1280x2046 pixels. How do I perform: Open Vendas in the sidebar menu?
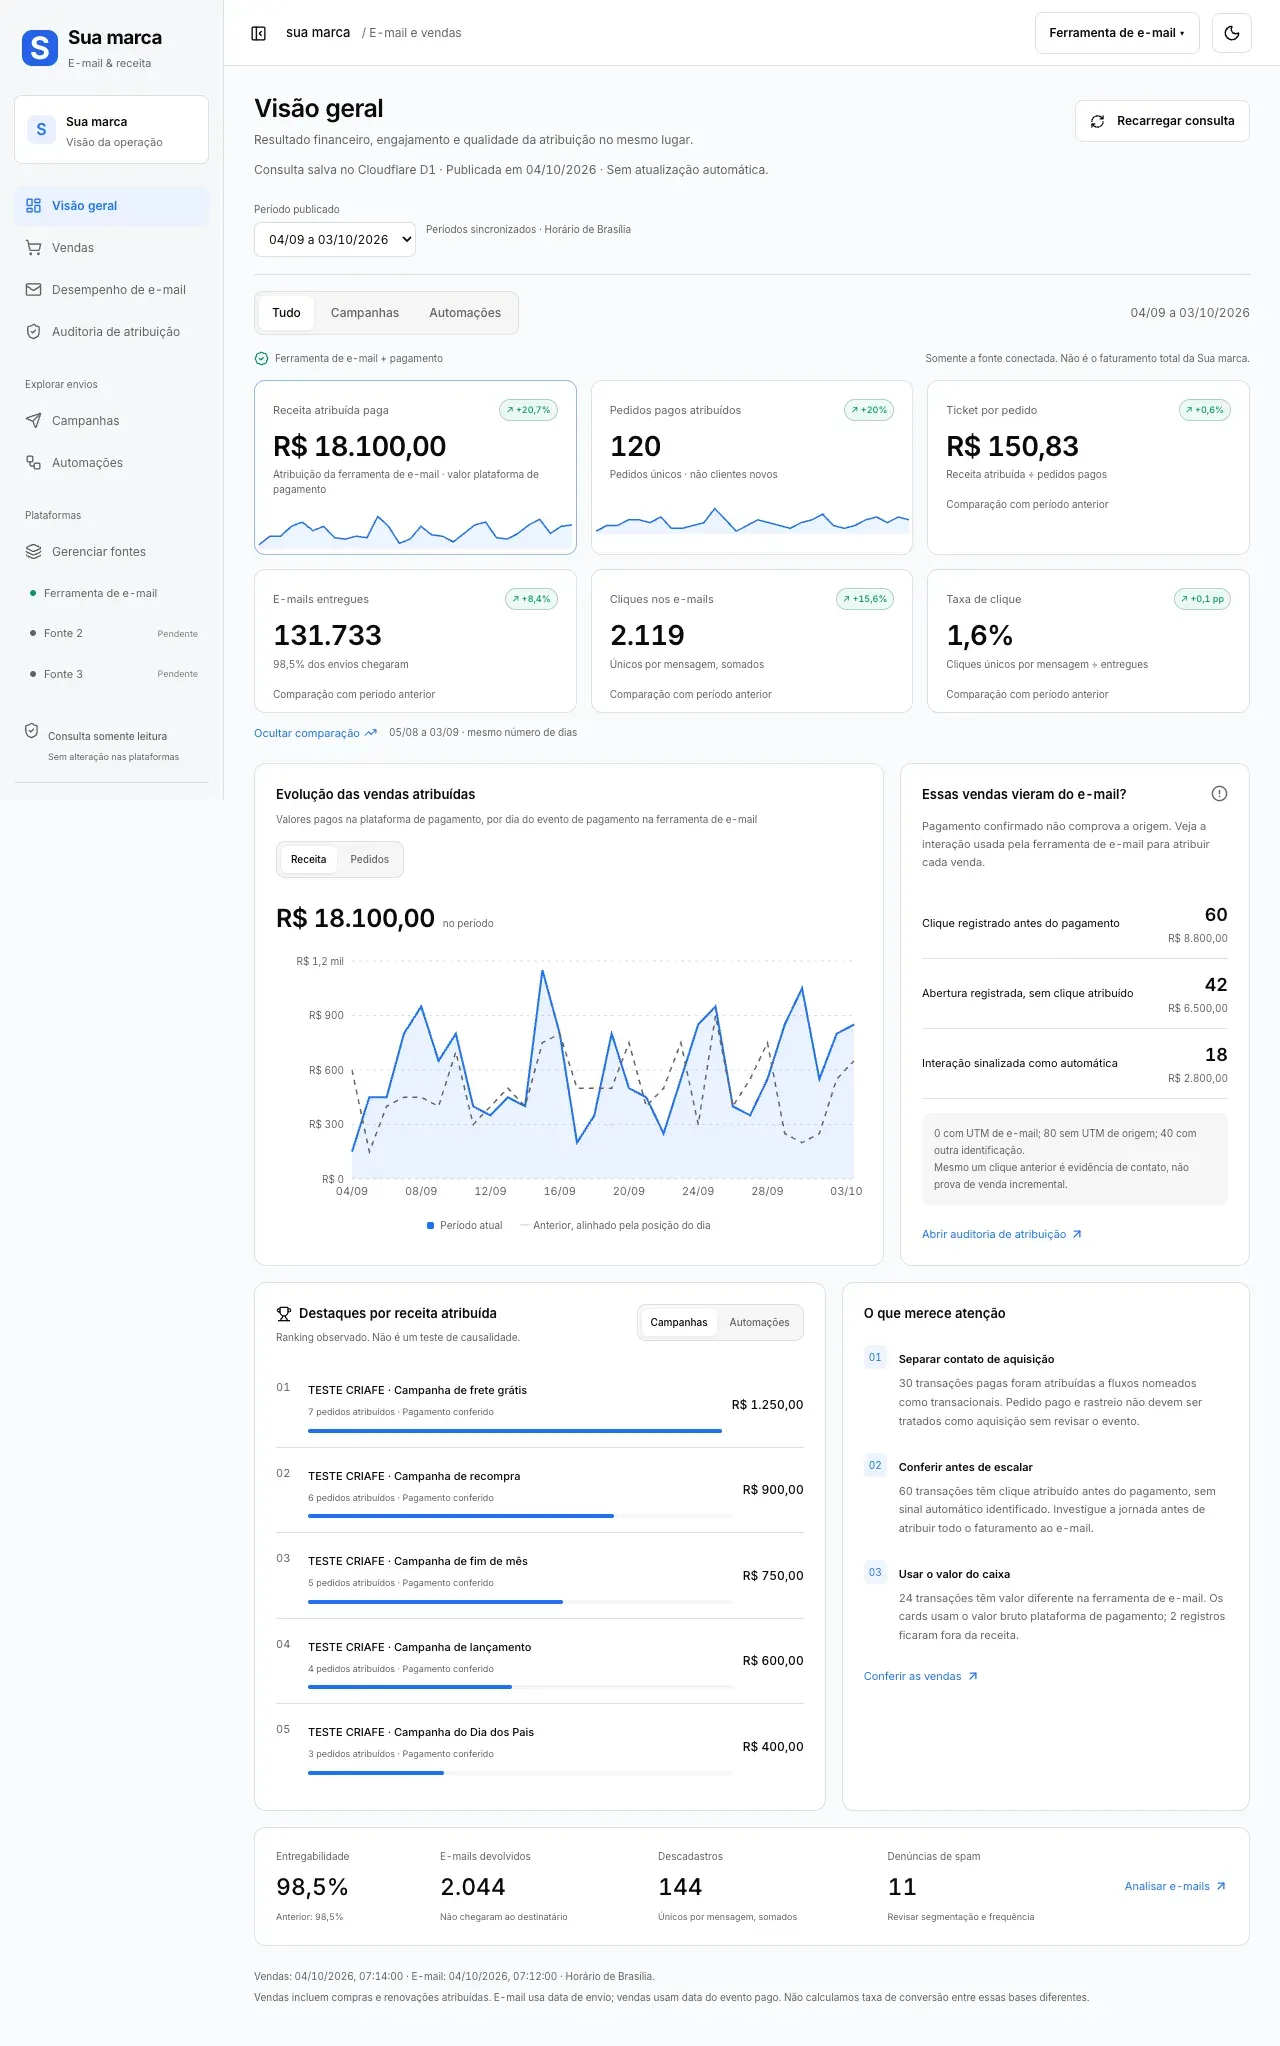[x=111, y=248]
